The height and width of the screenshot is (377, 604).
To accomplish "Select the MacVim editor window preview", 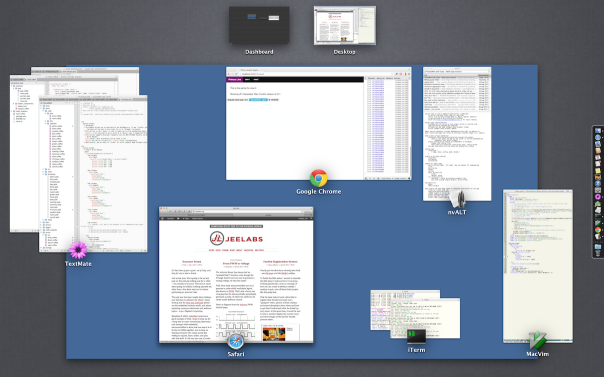I will pos(538,266).
